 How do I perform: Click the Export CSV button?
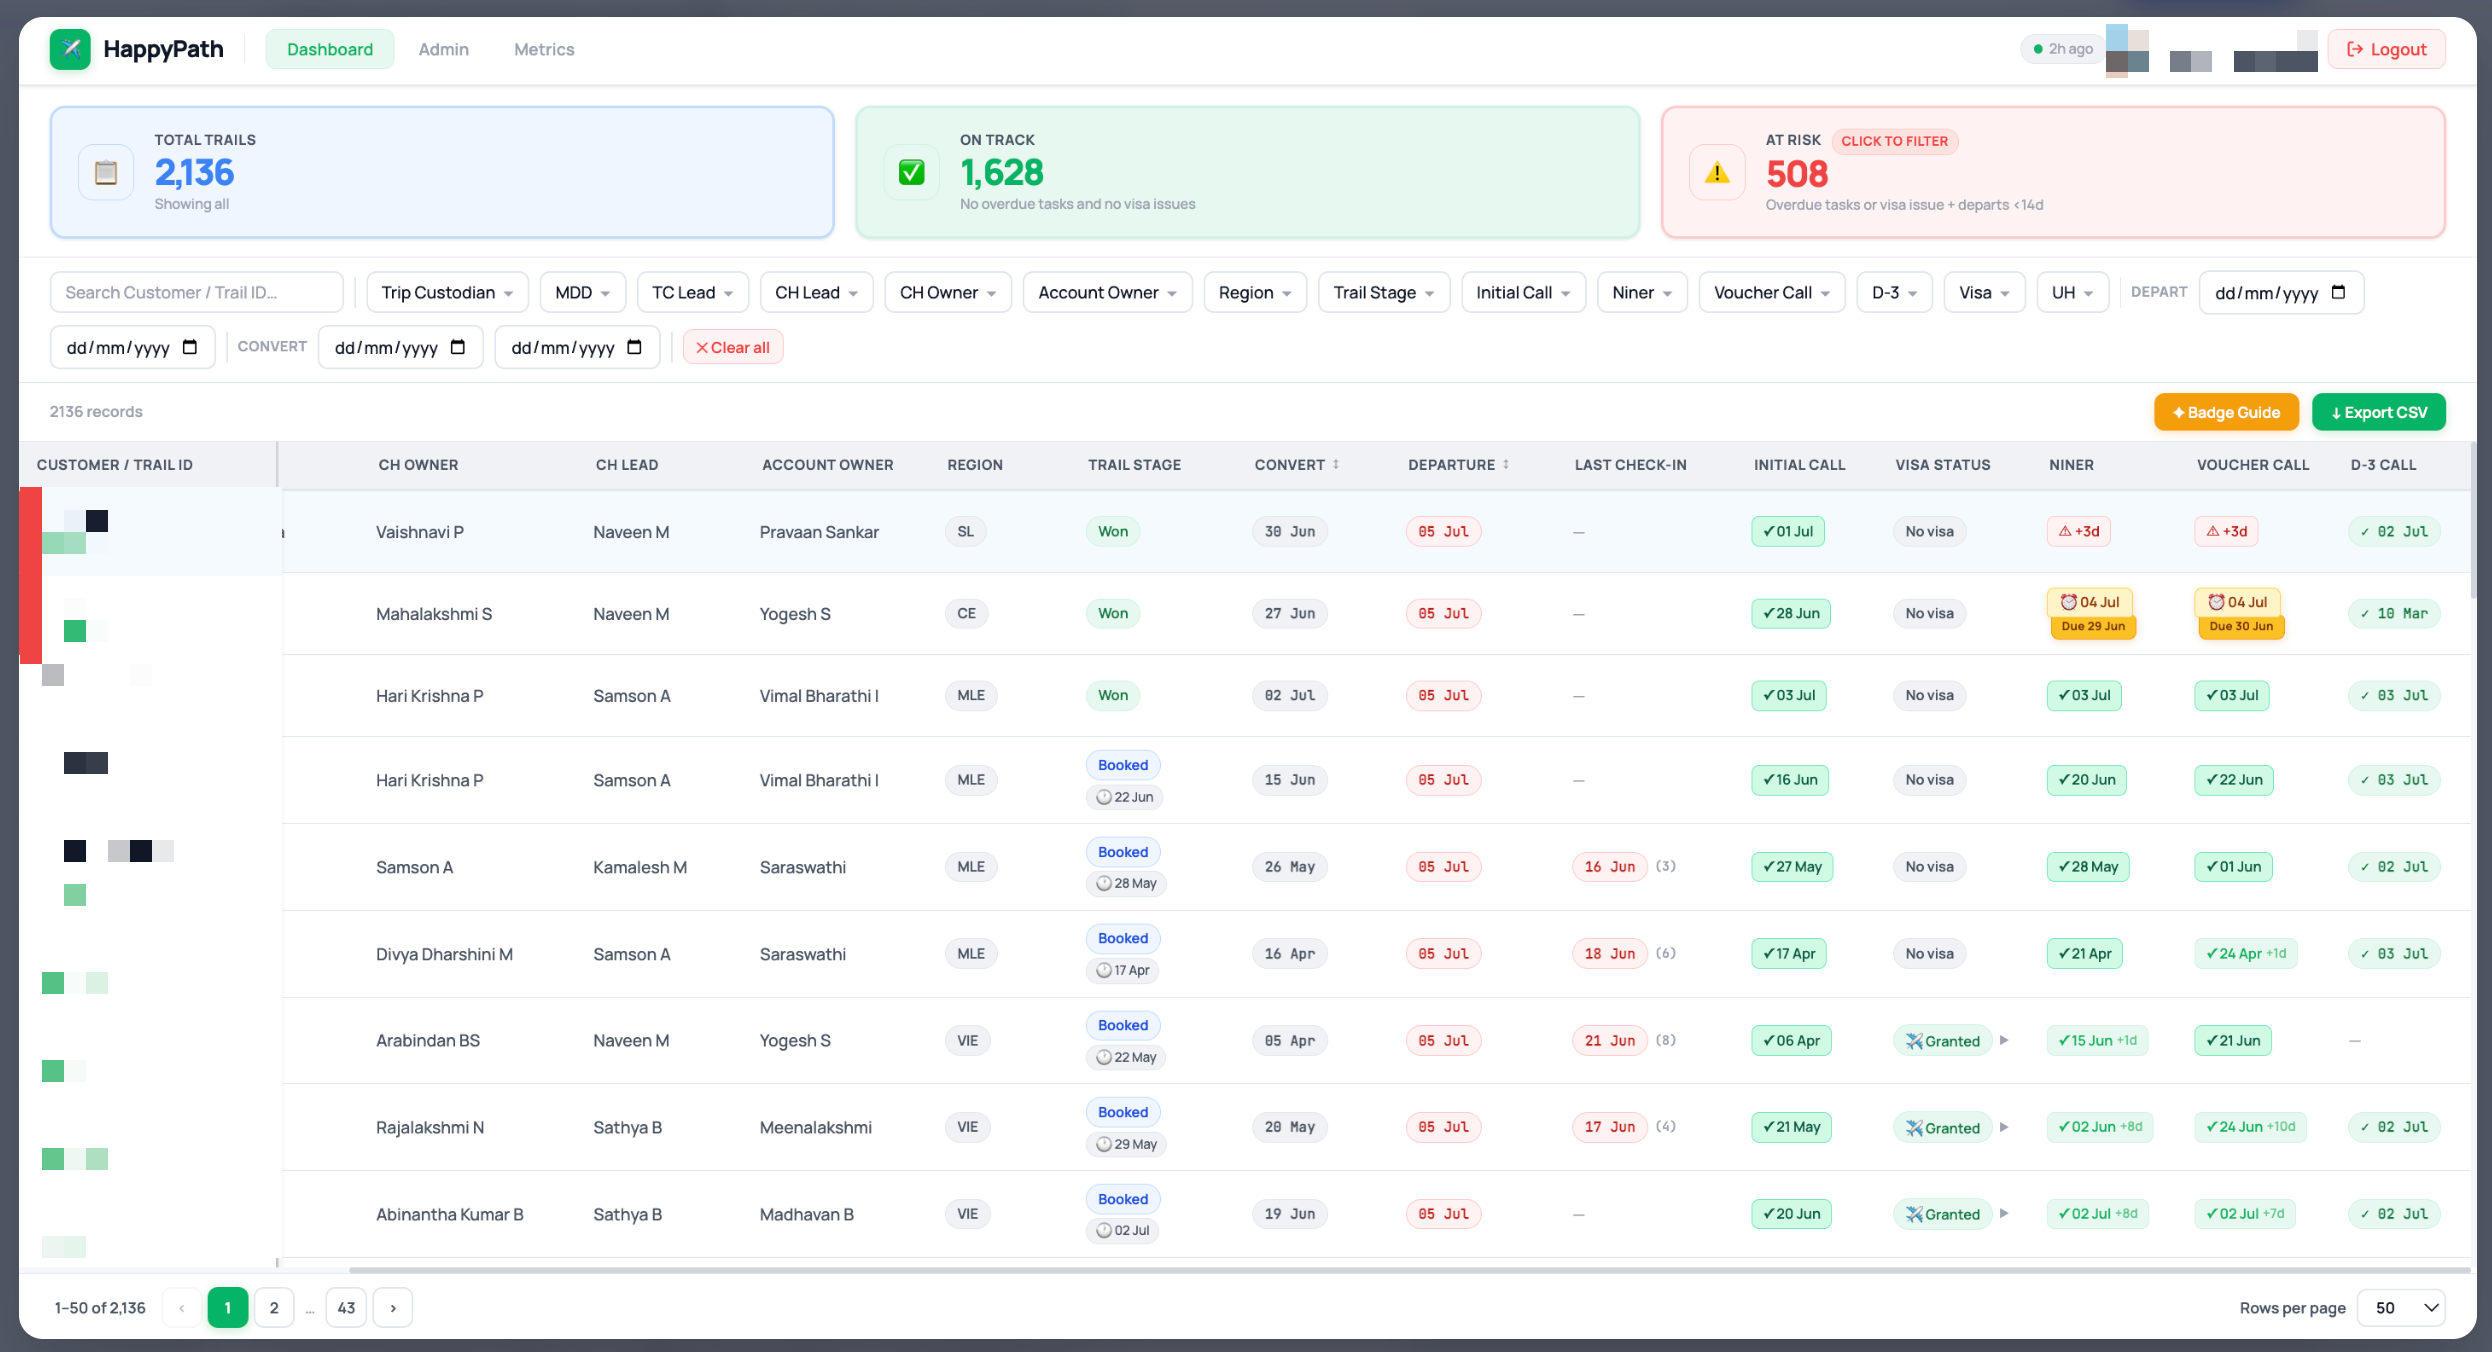pos(2378,412)
